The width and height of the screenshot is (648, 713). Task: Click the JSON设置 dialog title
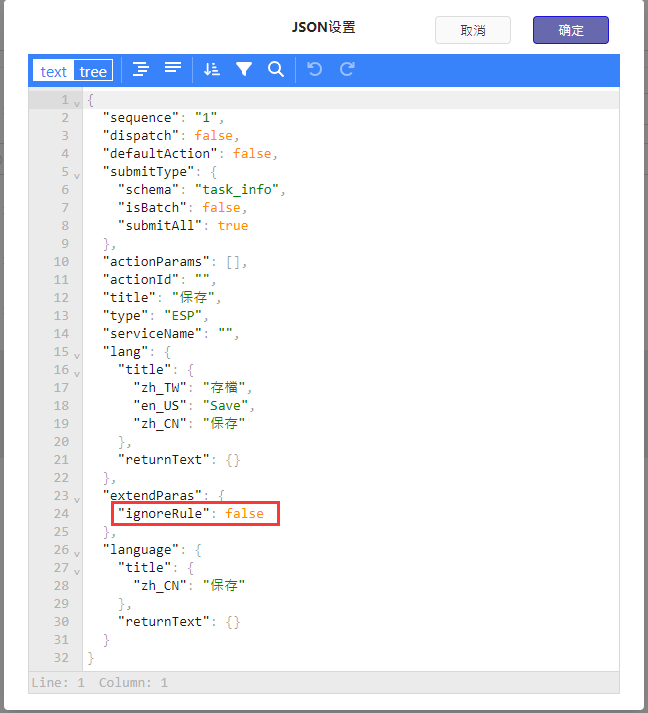click(323, 27)
